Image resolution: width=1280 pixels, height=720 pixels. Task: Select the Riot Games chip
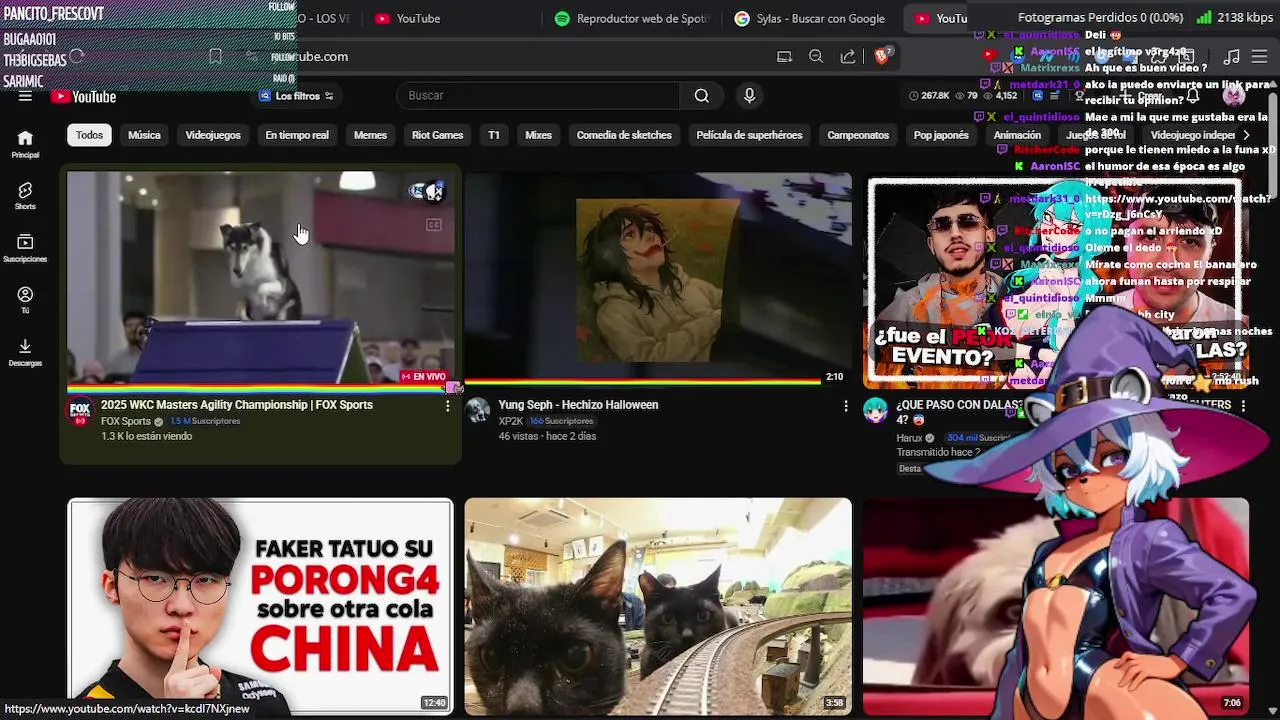point(438,135)
